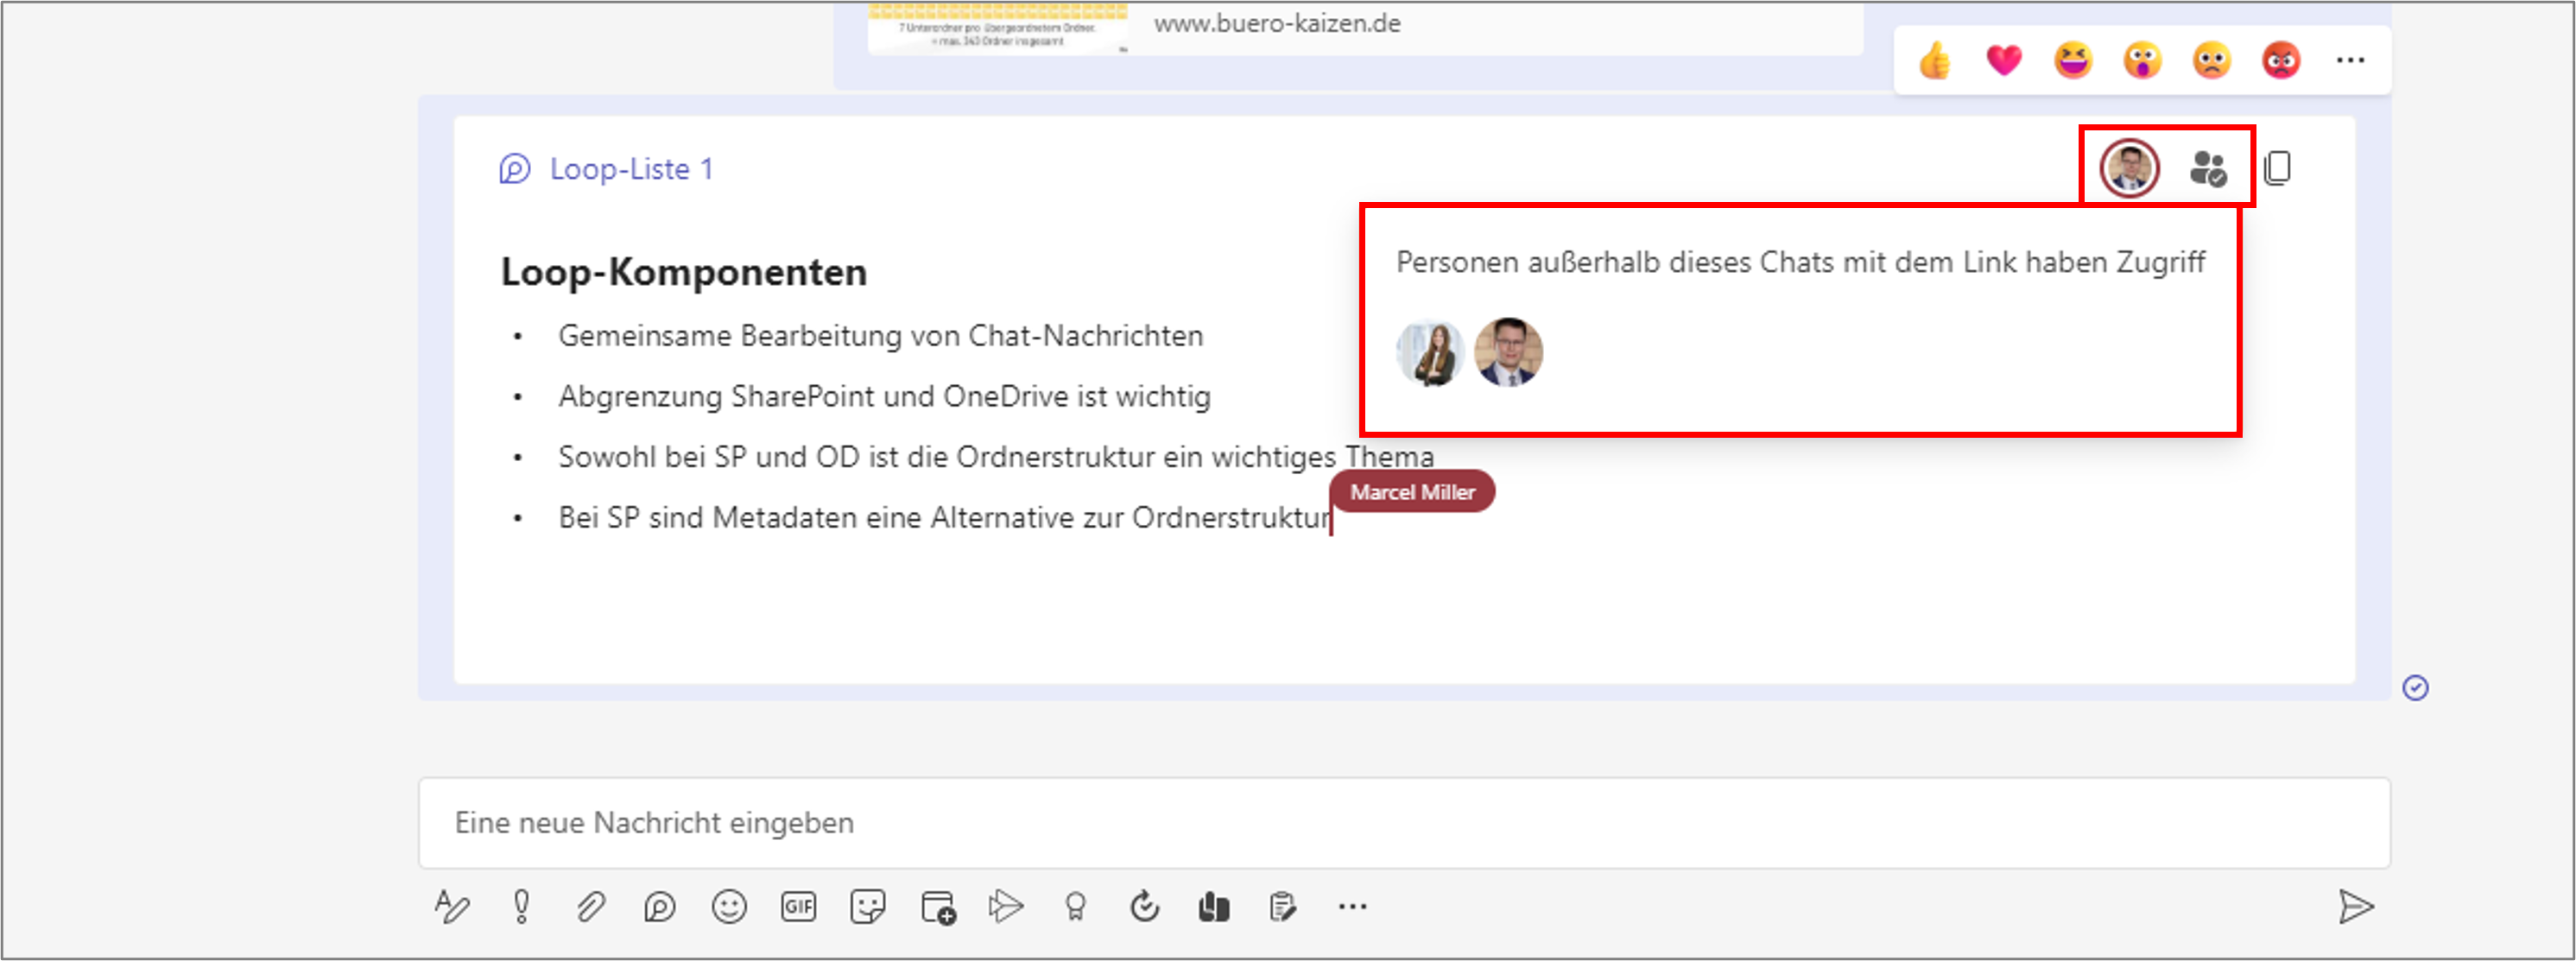Image resolution: width=2576 pixels, height=961 pixels.
Task: Insert Loop component from the compose toolbar
Action: click(660, 907)
